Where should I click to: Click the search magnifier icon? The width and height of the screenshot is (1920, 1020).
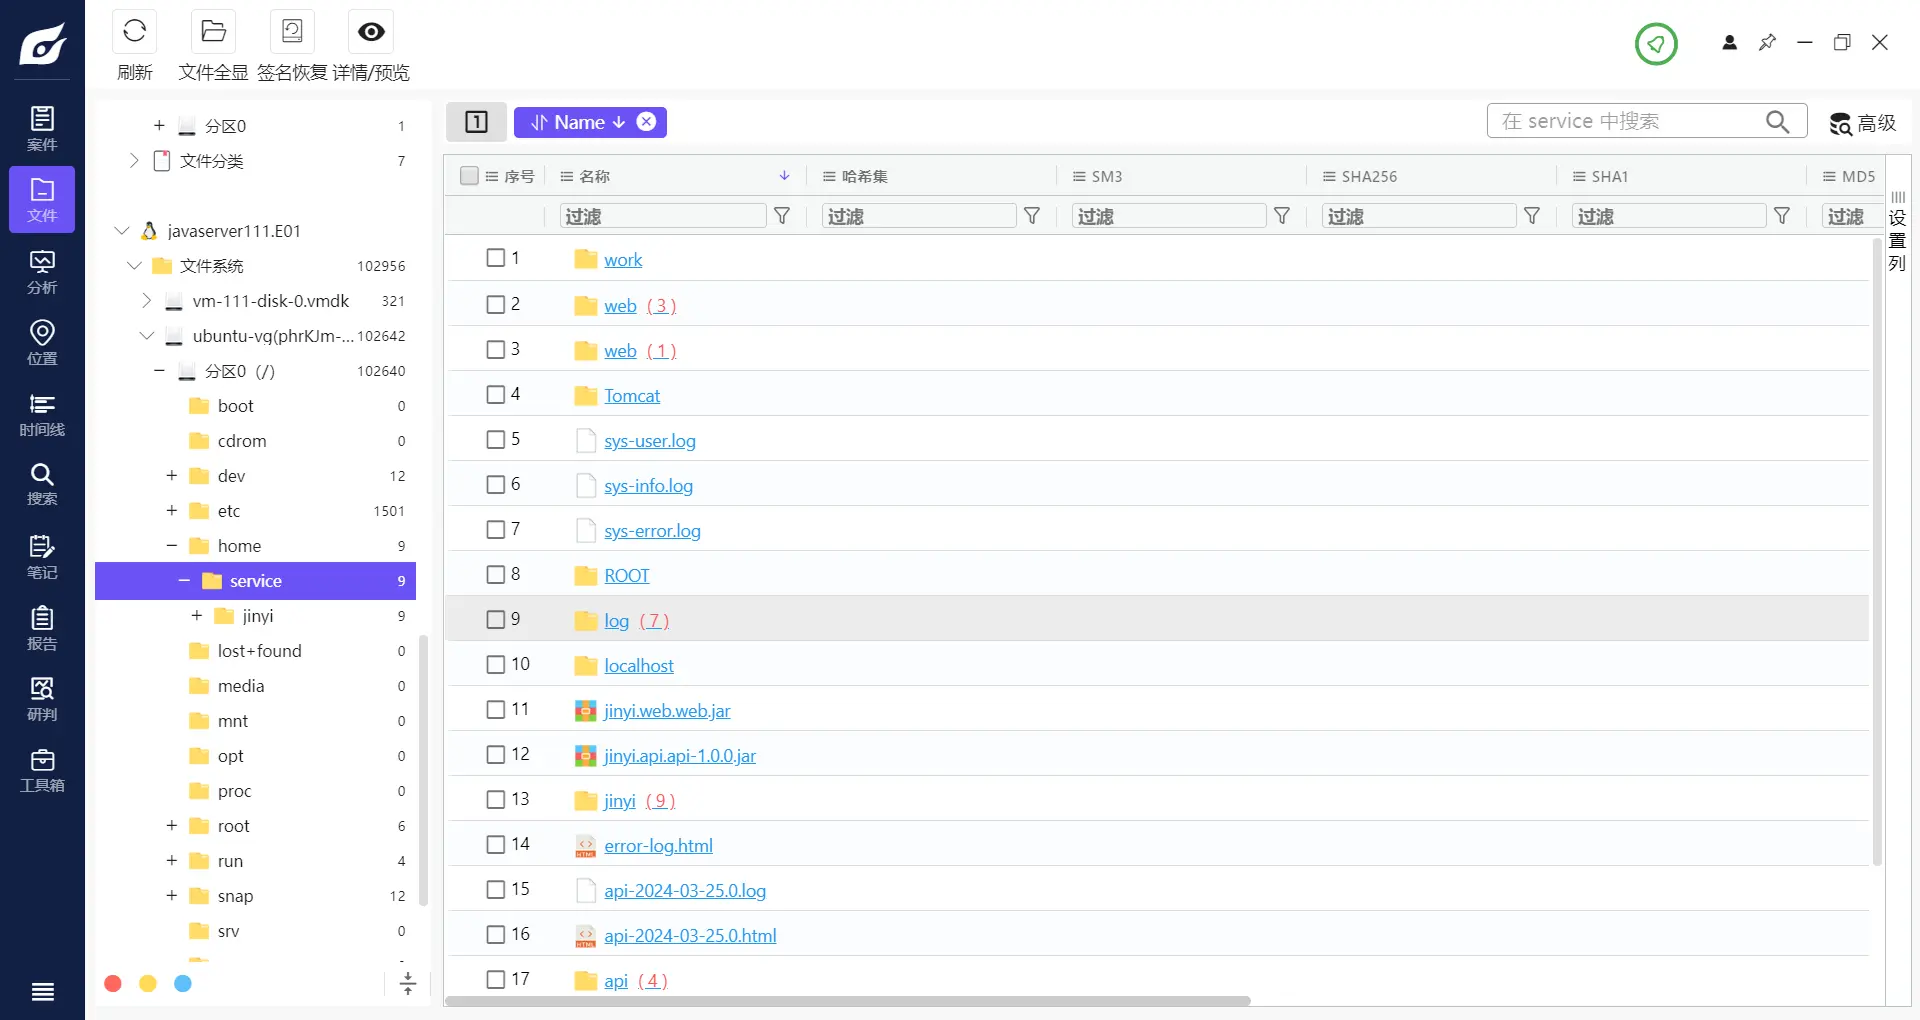point(1777,121)
